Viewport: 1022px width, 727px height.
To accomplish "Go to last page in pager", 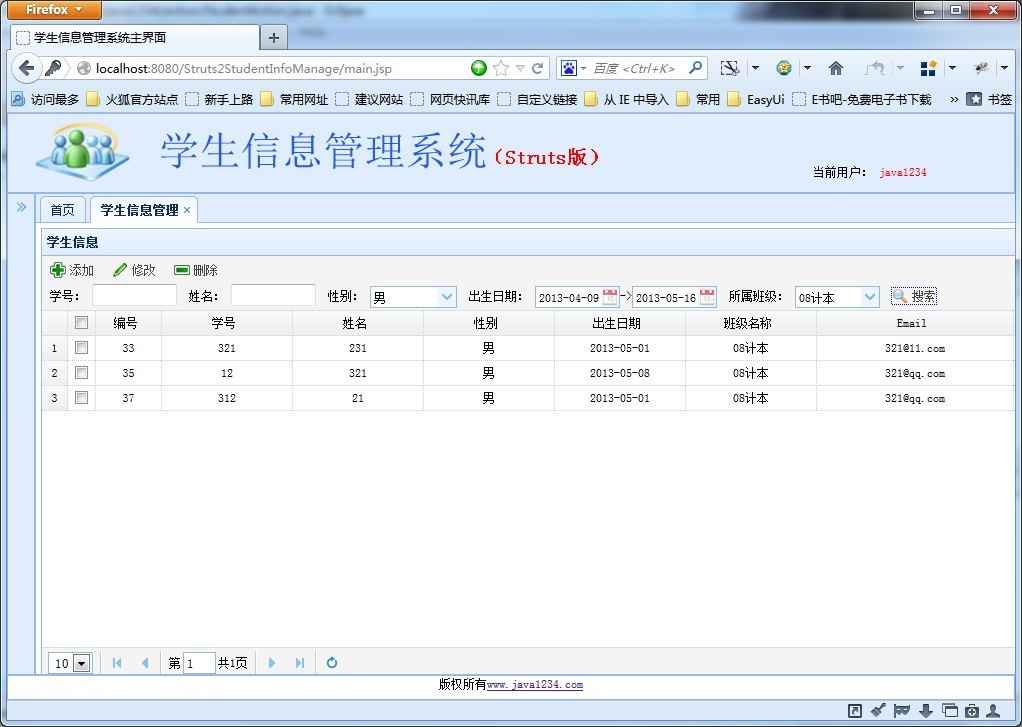I will click(299, 663).
